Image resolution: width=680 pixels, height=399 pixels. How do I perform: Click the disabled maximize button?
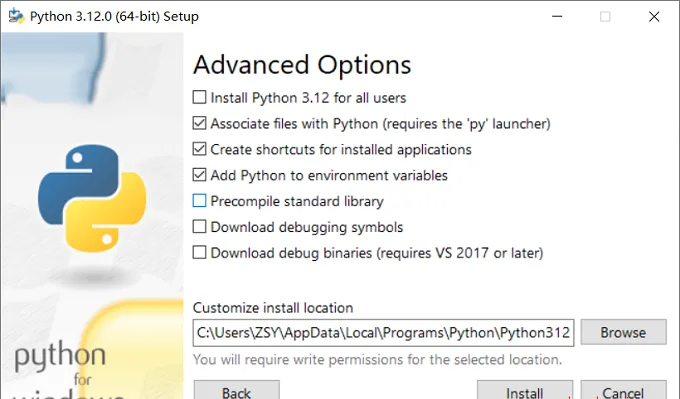click(x=605, y=16)
